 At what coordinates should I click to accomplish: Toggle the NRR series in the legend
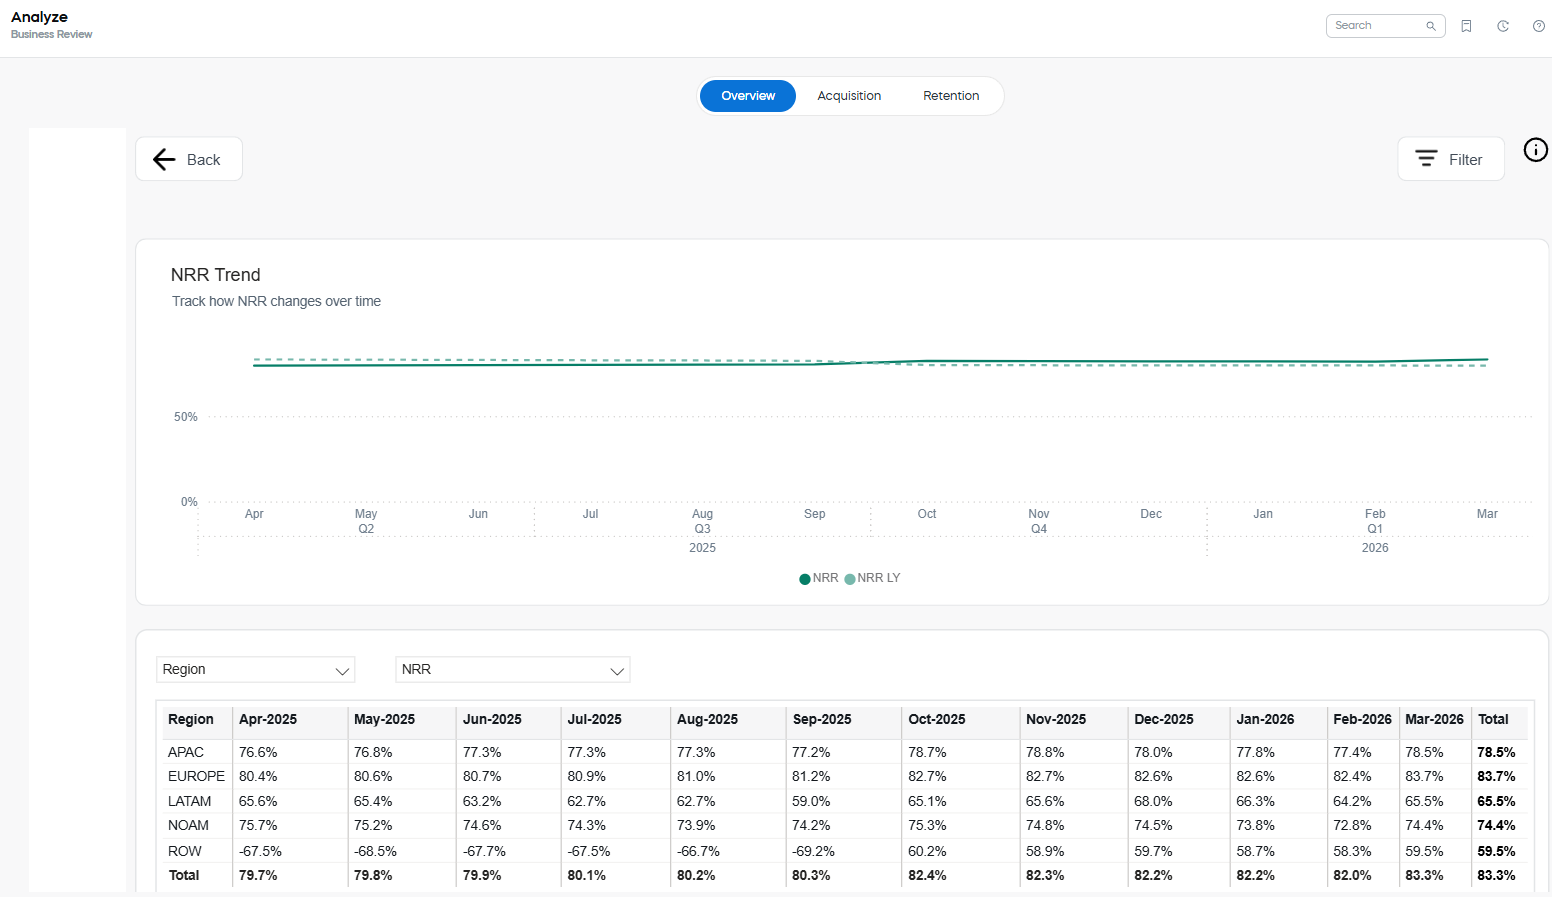coord(820,578)
